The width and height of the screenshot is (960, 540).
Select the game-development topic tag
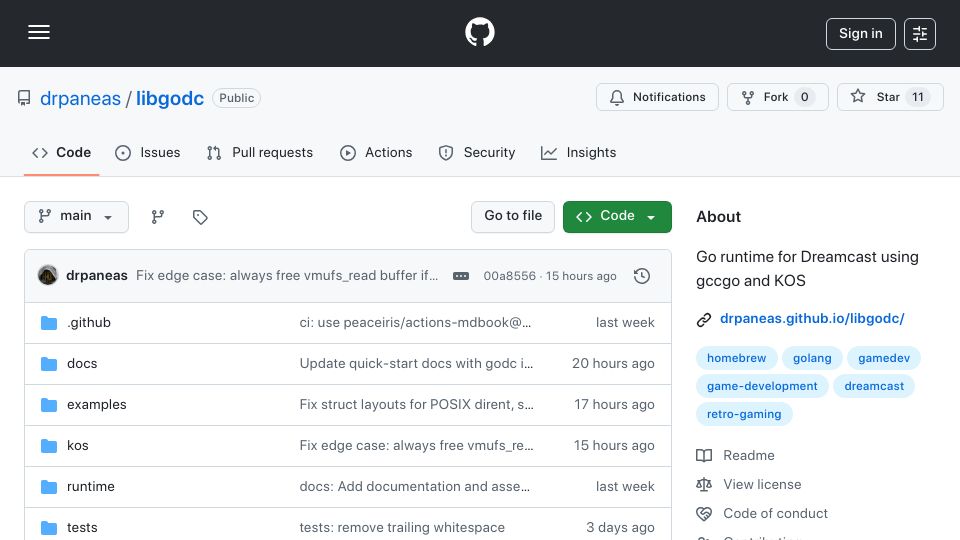pos(762,386)
